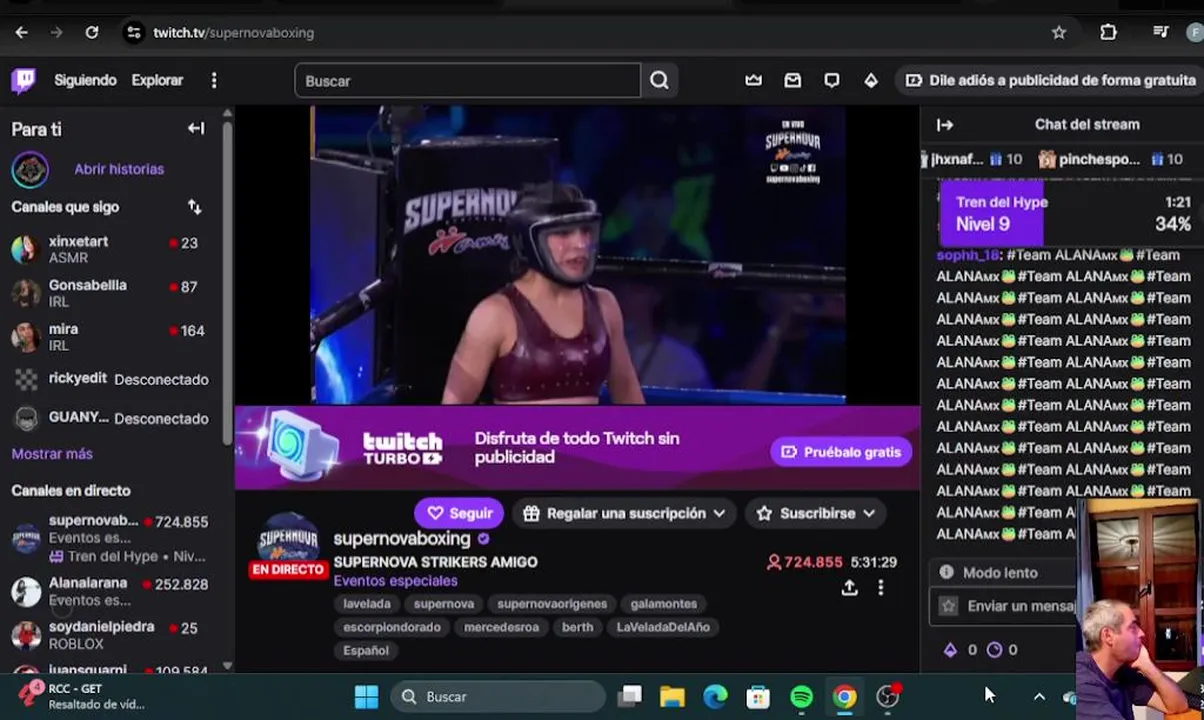The width and height of the screenshot is (1204, 720).
Task: Expand list with Mostrar más
Action: [x=52, y=454]
